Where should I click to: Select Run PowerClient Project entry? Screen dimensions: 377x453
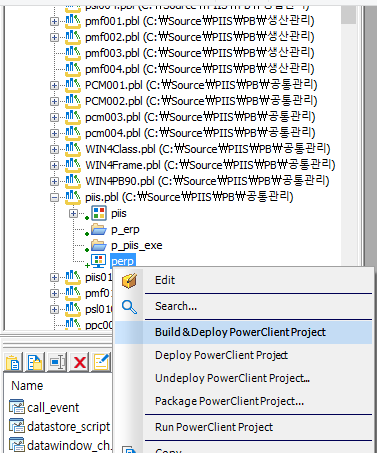(x=244, y=427)
